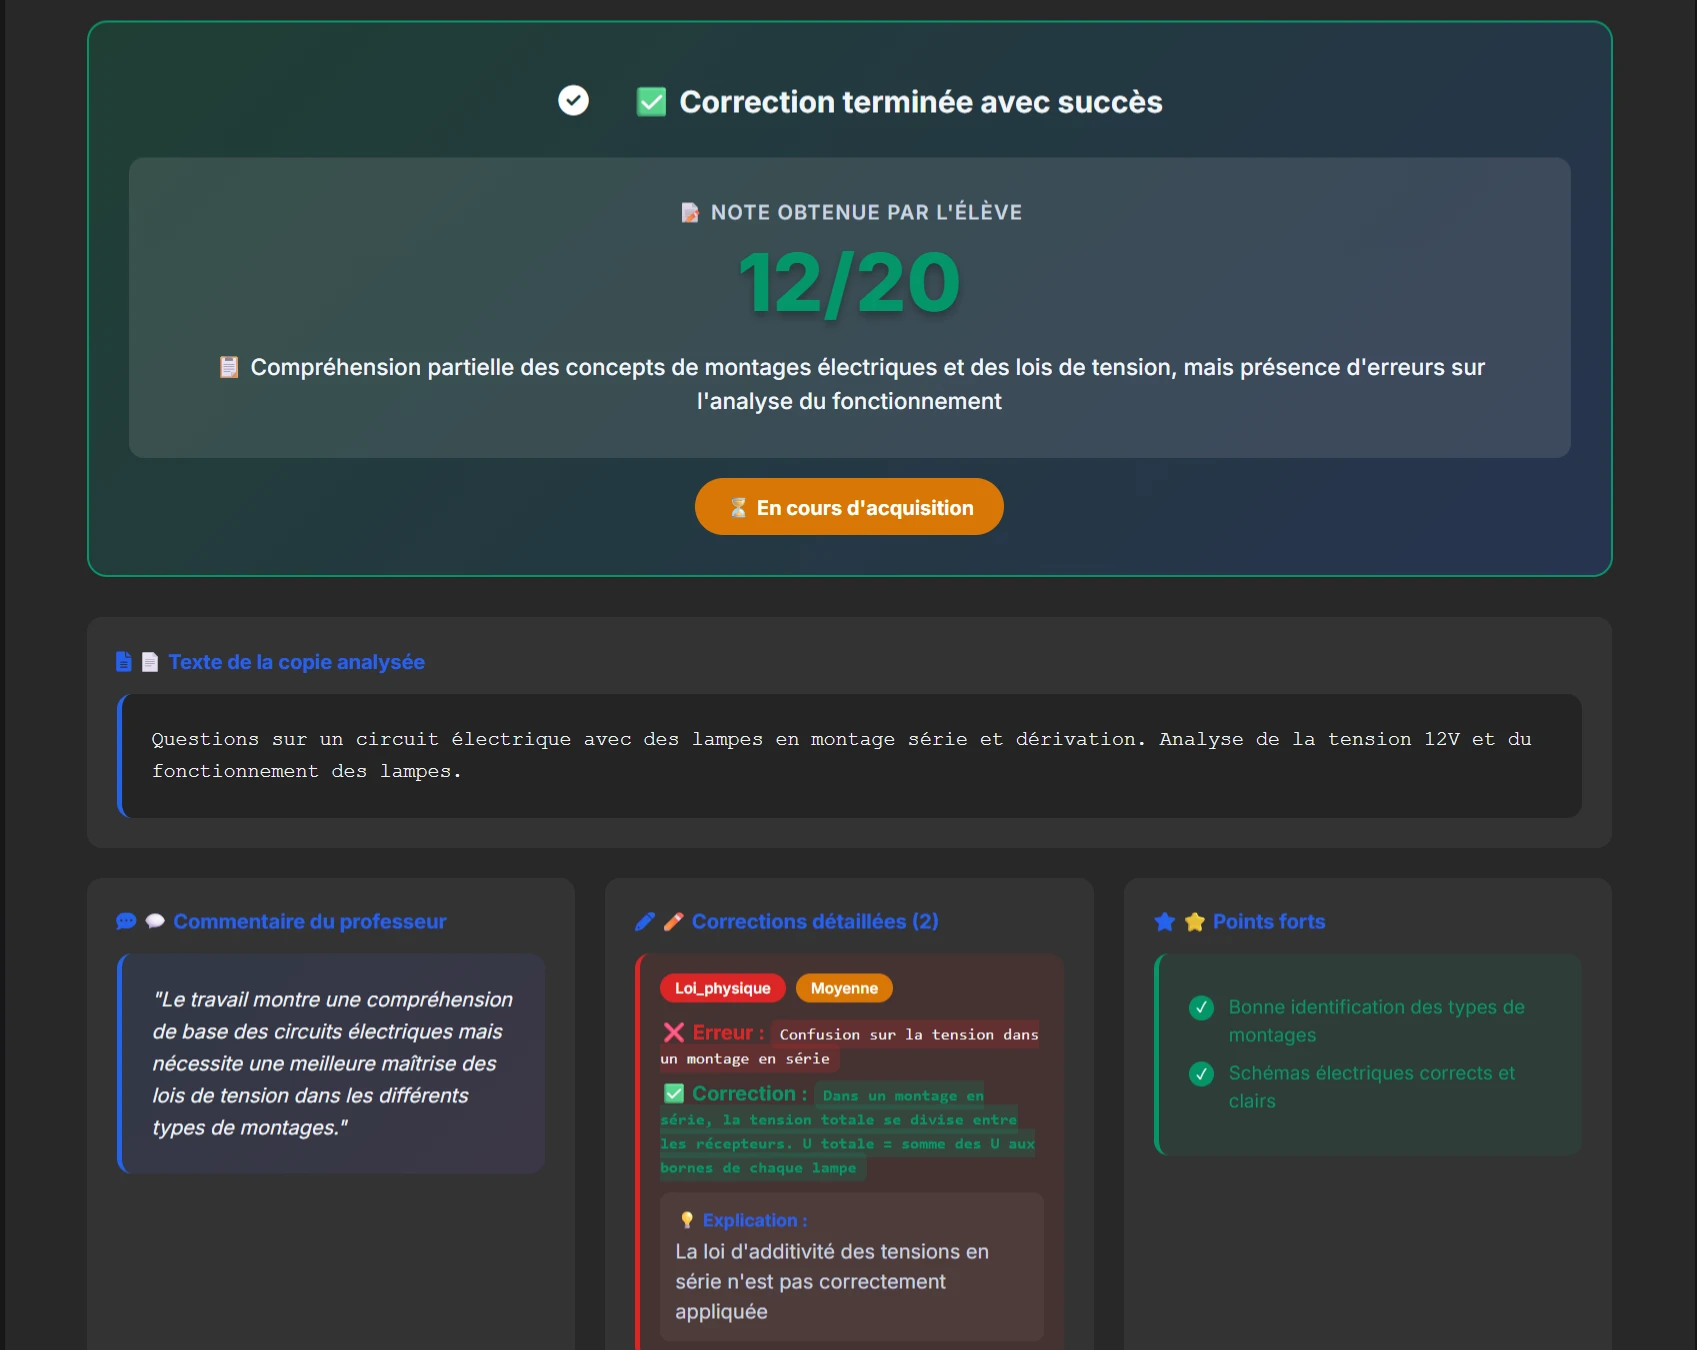Screen dimensions: 1697x1350
Task: Click the white checkmark circle icon
Action: 572,100
